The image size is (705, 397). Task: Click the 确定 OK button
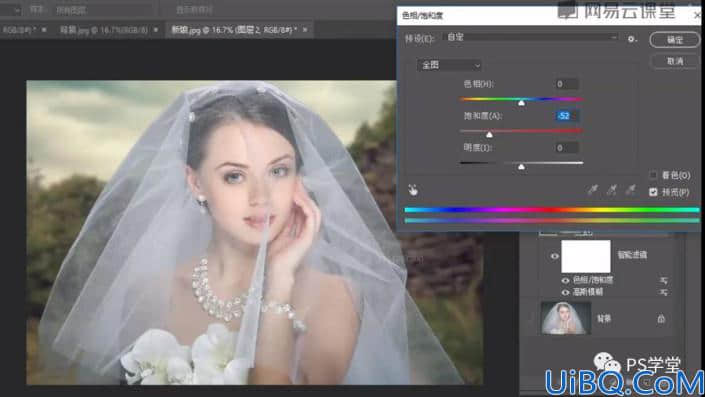(x=674, y=40)
